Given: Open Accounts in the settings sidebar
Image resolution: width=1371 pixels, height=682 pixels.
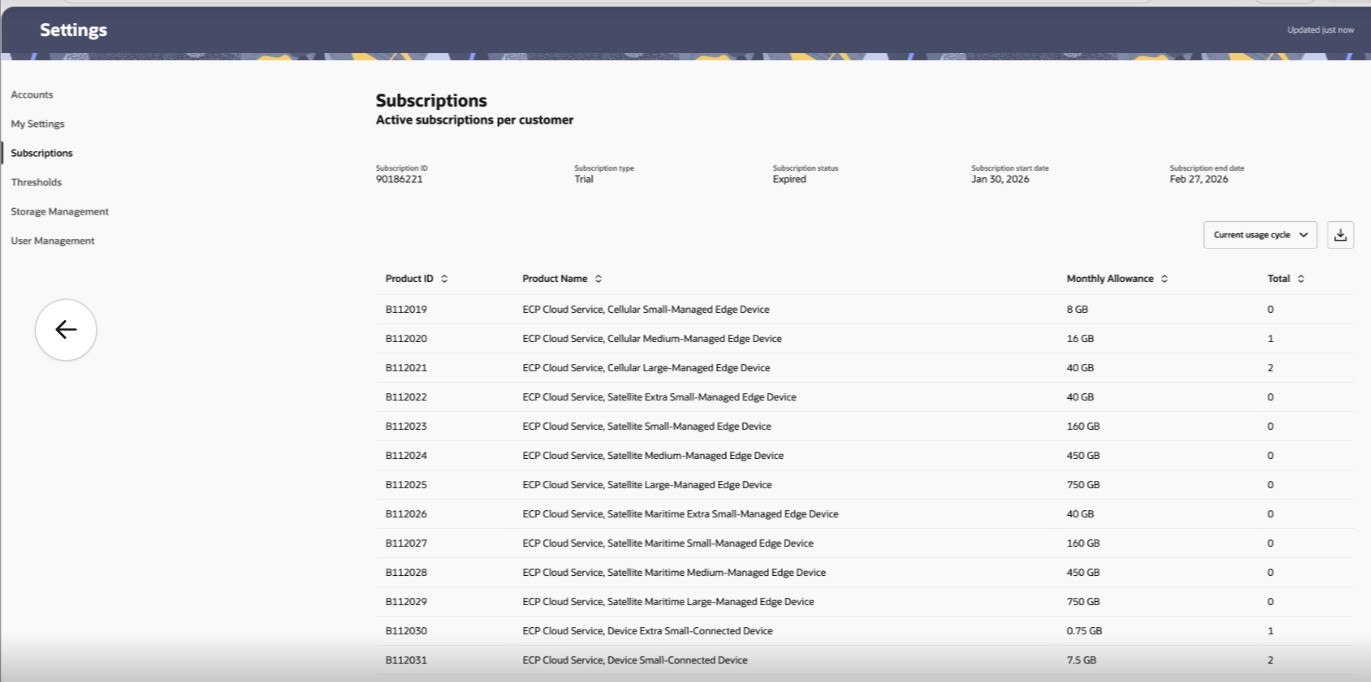Looking at the screenshot, I should (x=32, y=95).
